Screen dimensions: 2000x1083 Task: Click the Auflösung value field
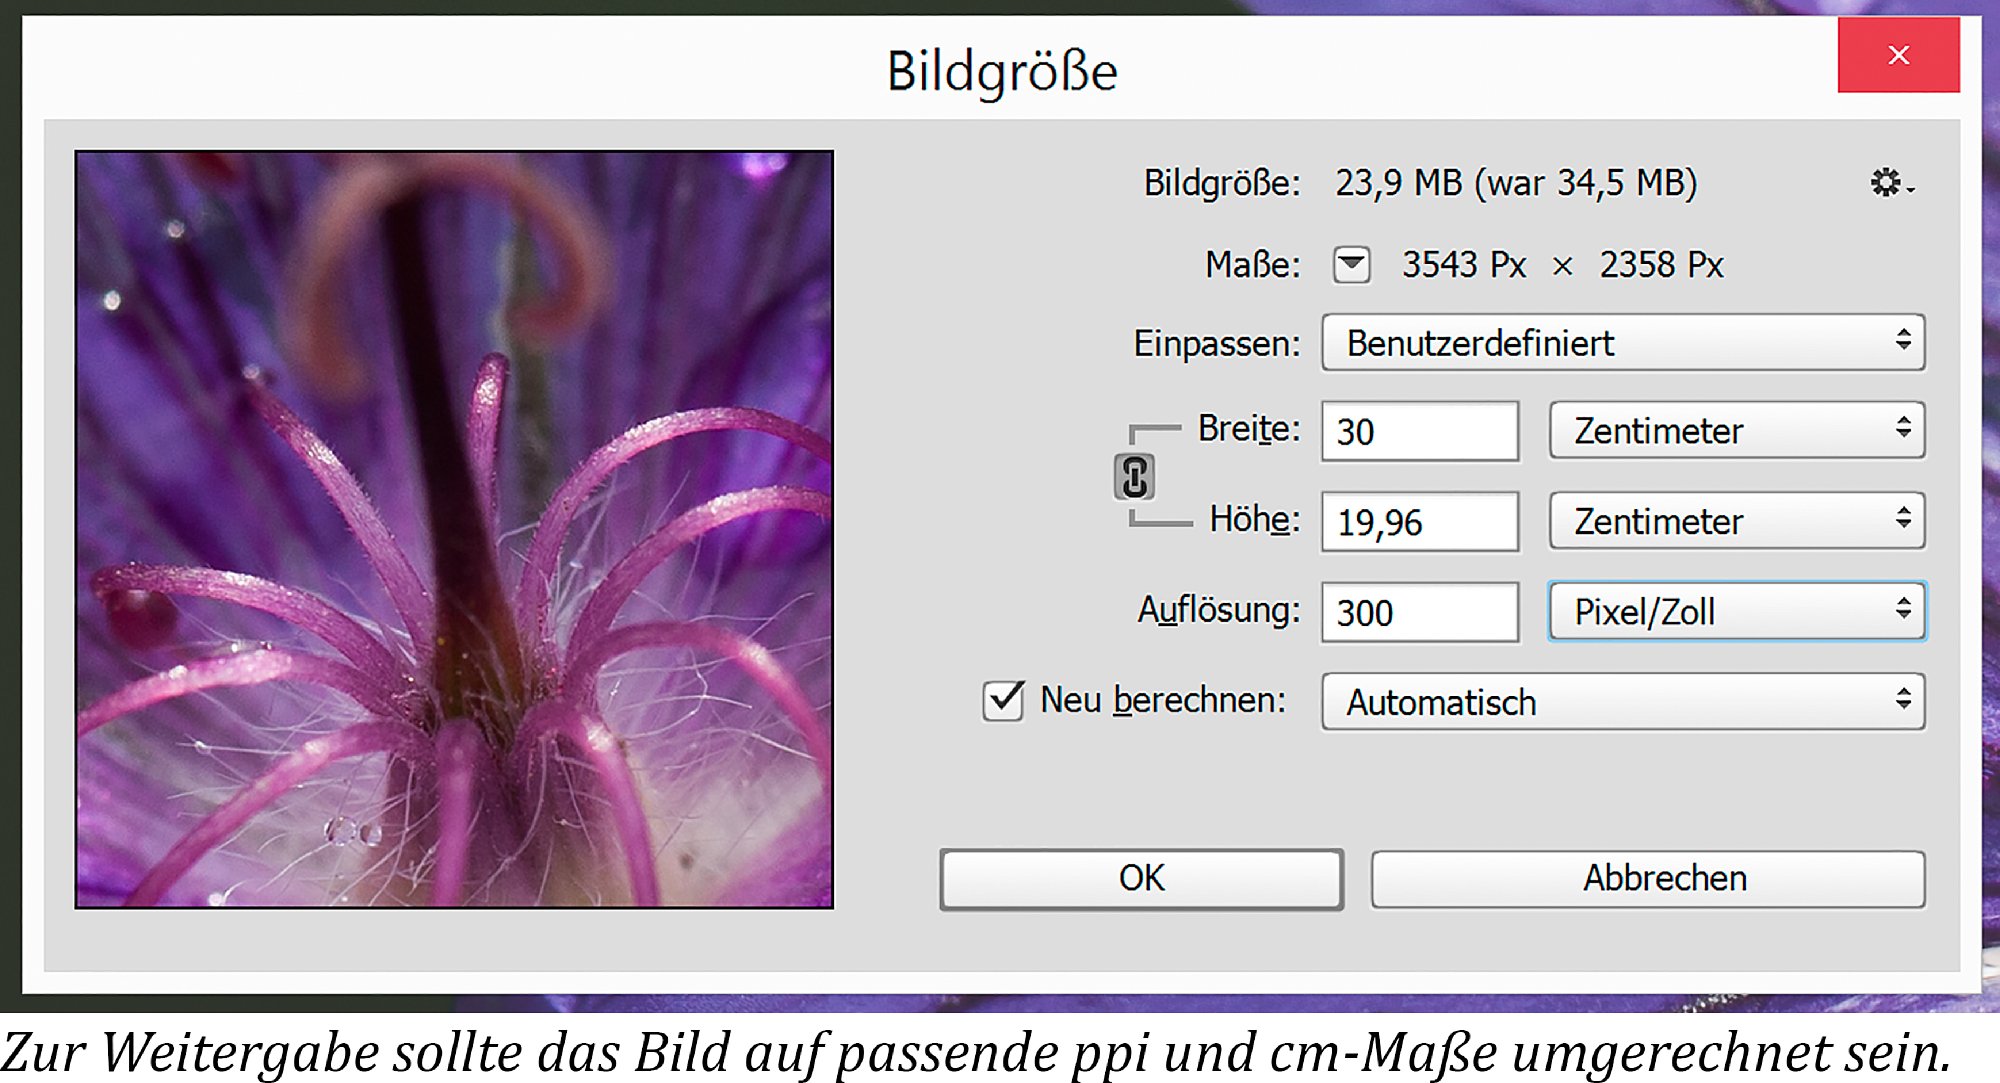click(x=1420, y=612)
